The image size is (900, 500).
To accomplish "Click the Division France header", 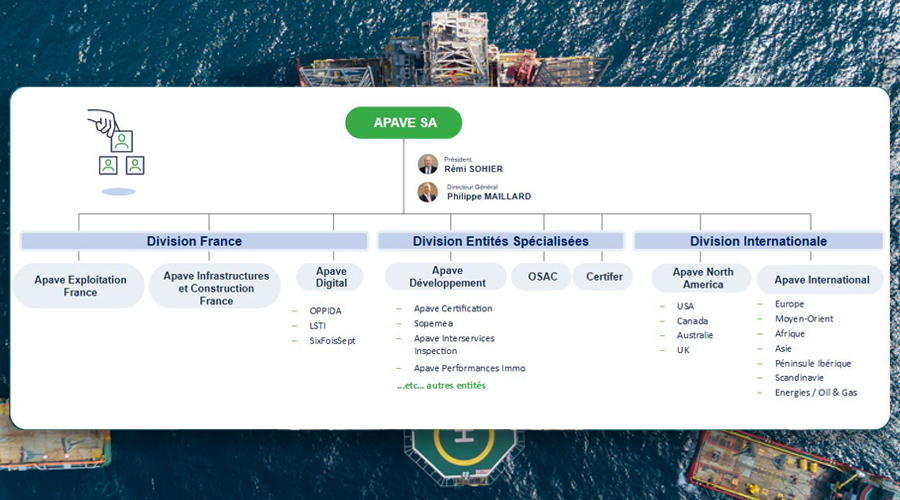I will point(194,241).
